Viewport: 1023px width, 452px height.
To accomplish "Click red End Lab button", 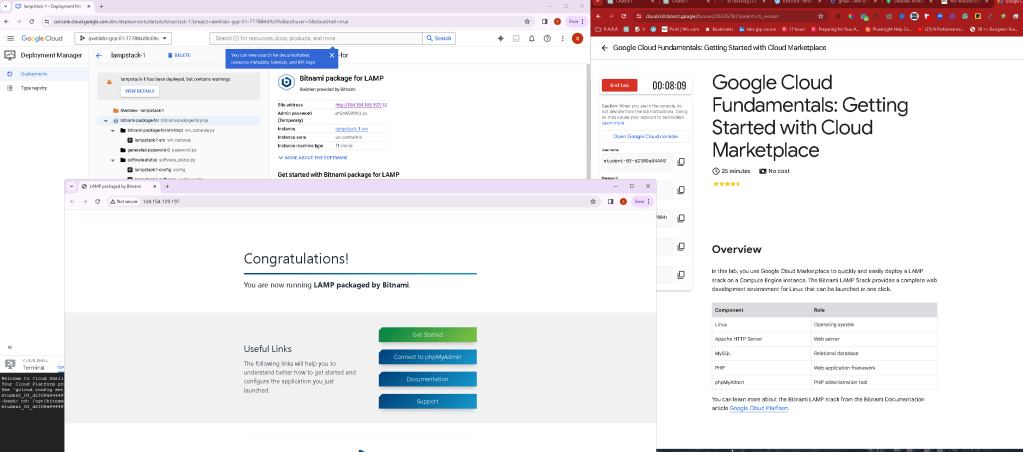I will [619, 85].
